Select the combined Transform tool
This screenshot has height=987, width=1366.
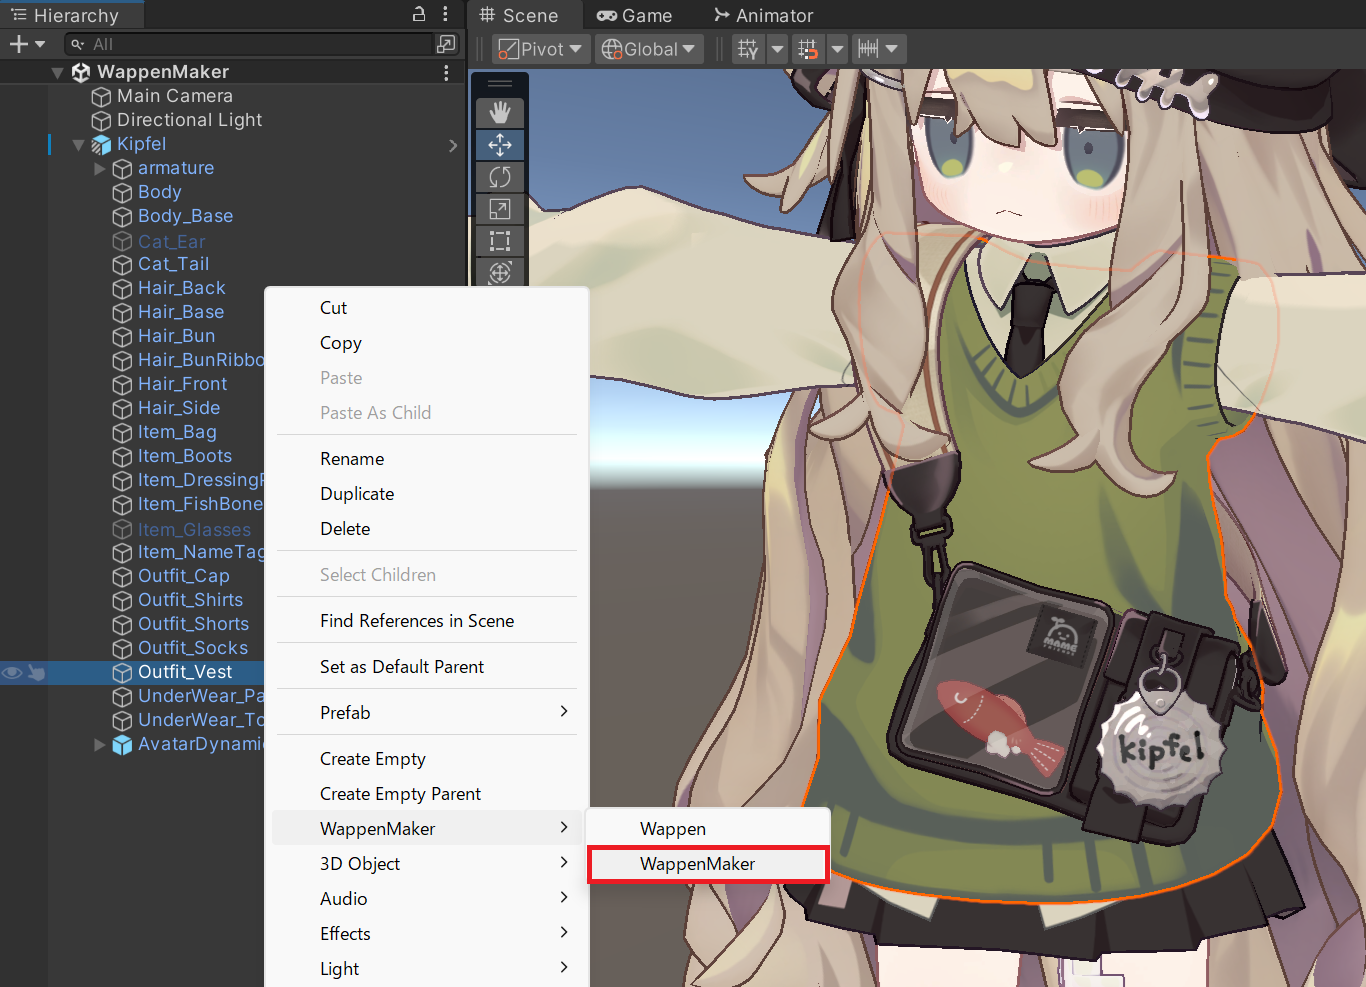tap(500, 272)
